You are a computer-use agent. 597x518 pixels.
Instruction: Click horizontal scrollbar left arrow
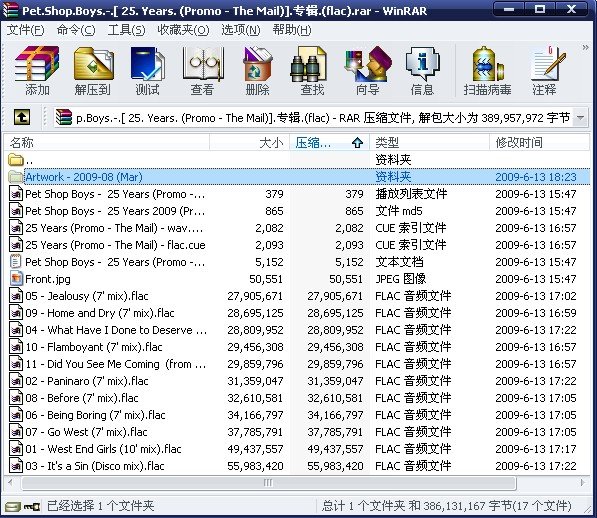click(11, 483)
